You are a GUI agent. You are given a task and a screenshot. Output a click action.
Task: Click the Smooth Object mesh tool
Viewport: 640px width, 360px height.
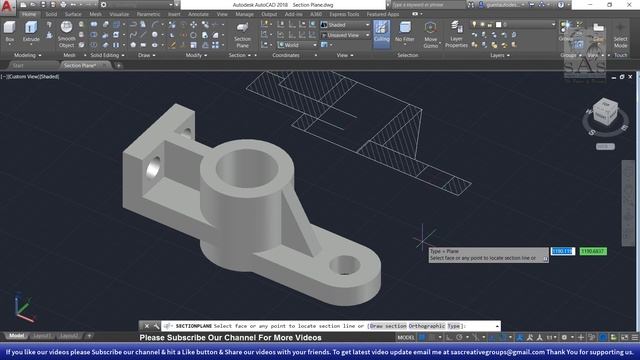pyautogui.click(x=66, y=34)
